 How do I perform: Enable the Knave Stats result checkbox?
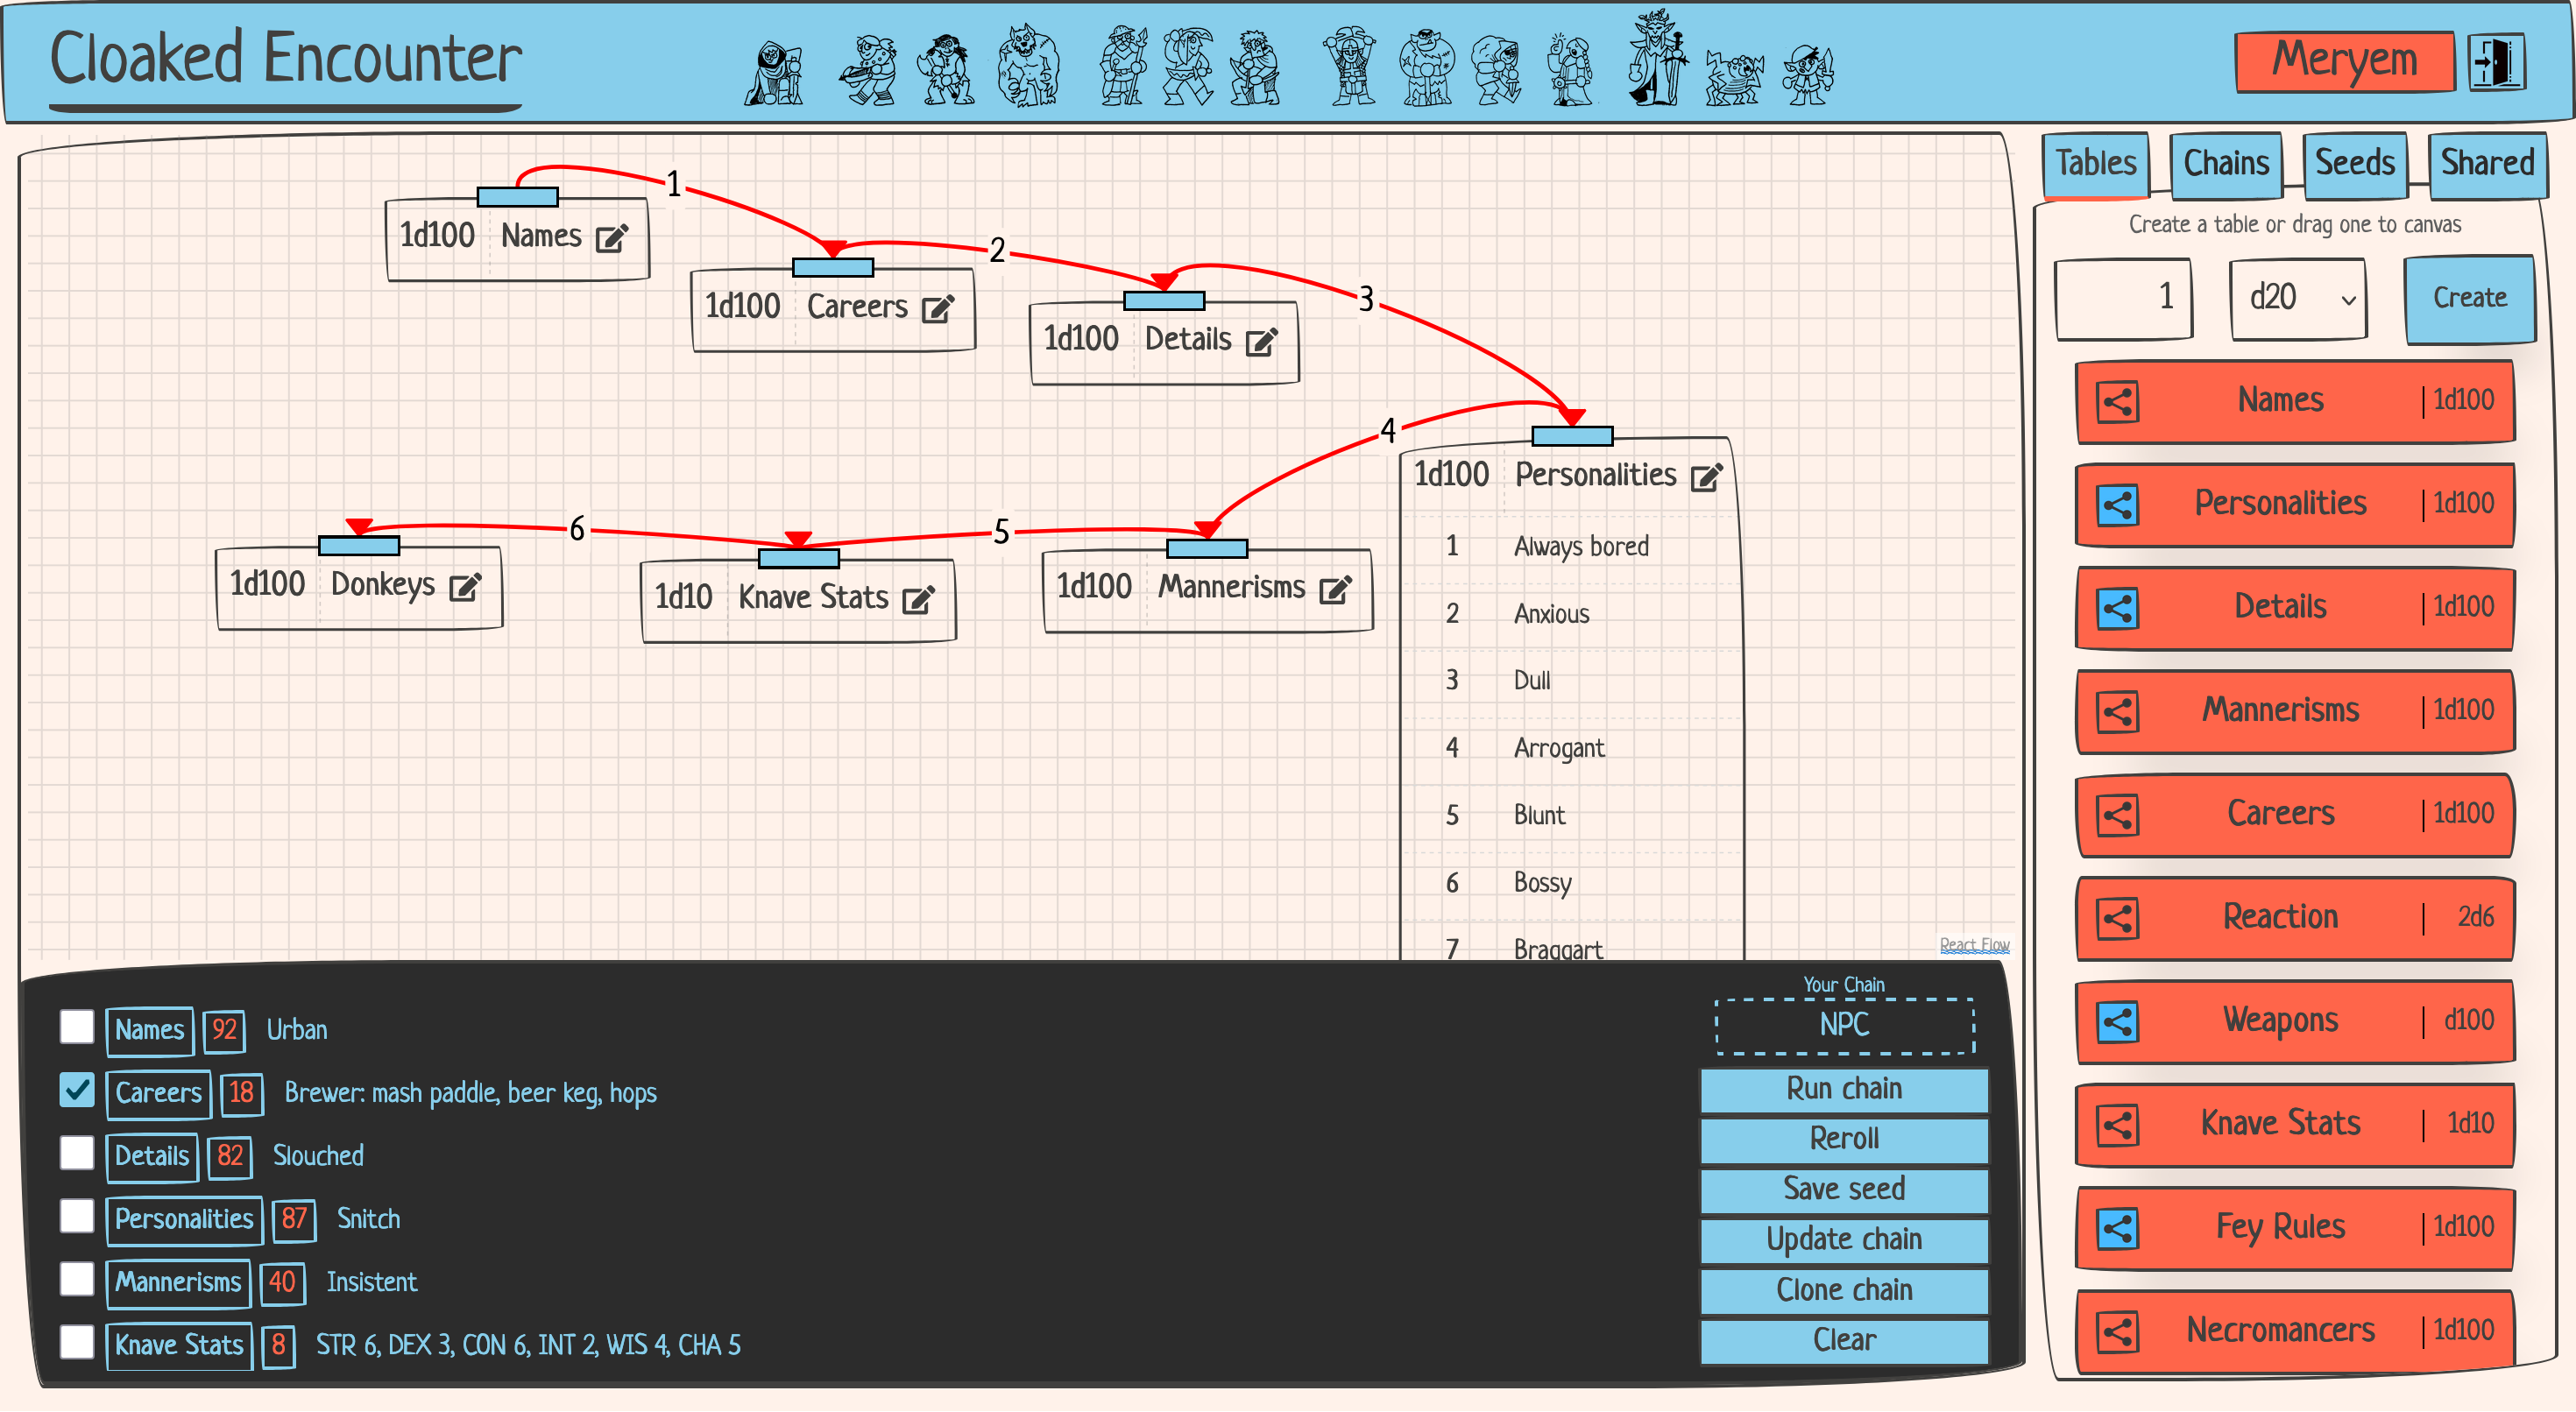pyautogui.click(x=77, y=1342)
